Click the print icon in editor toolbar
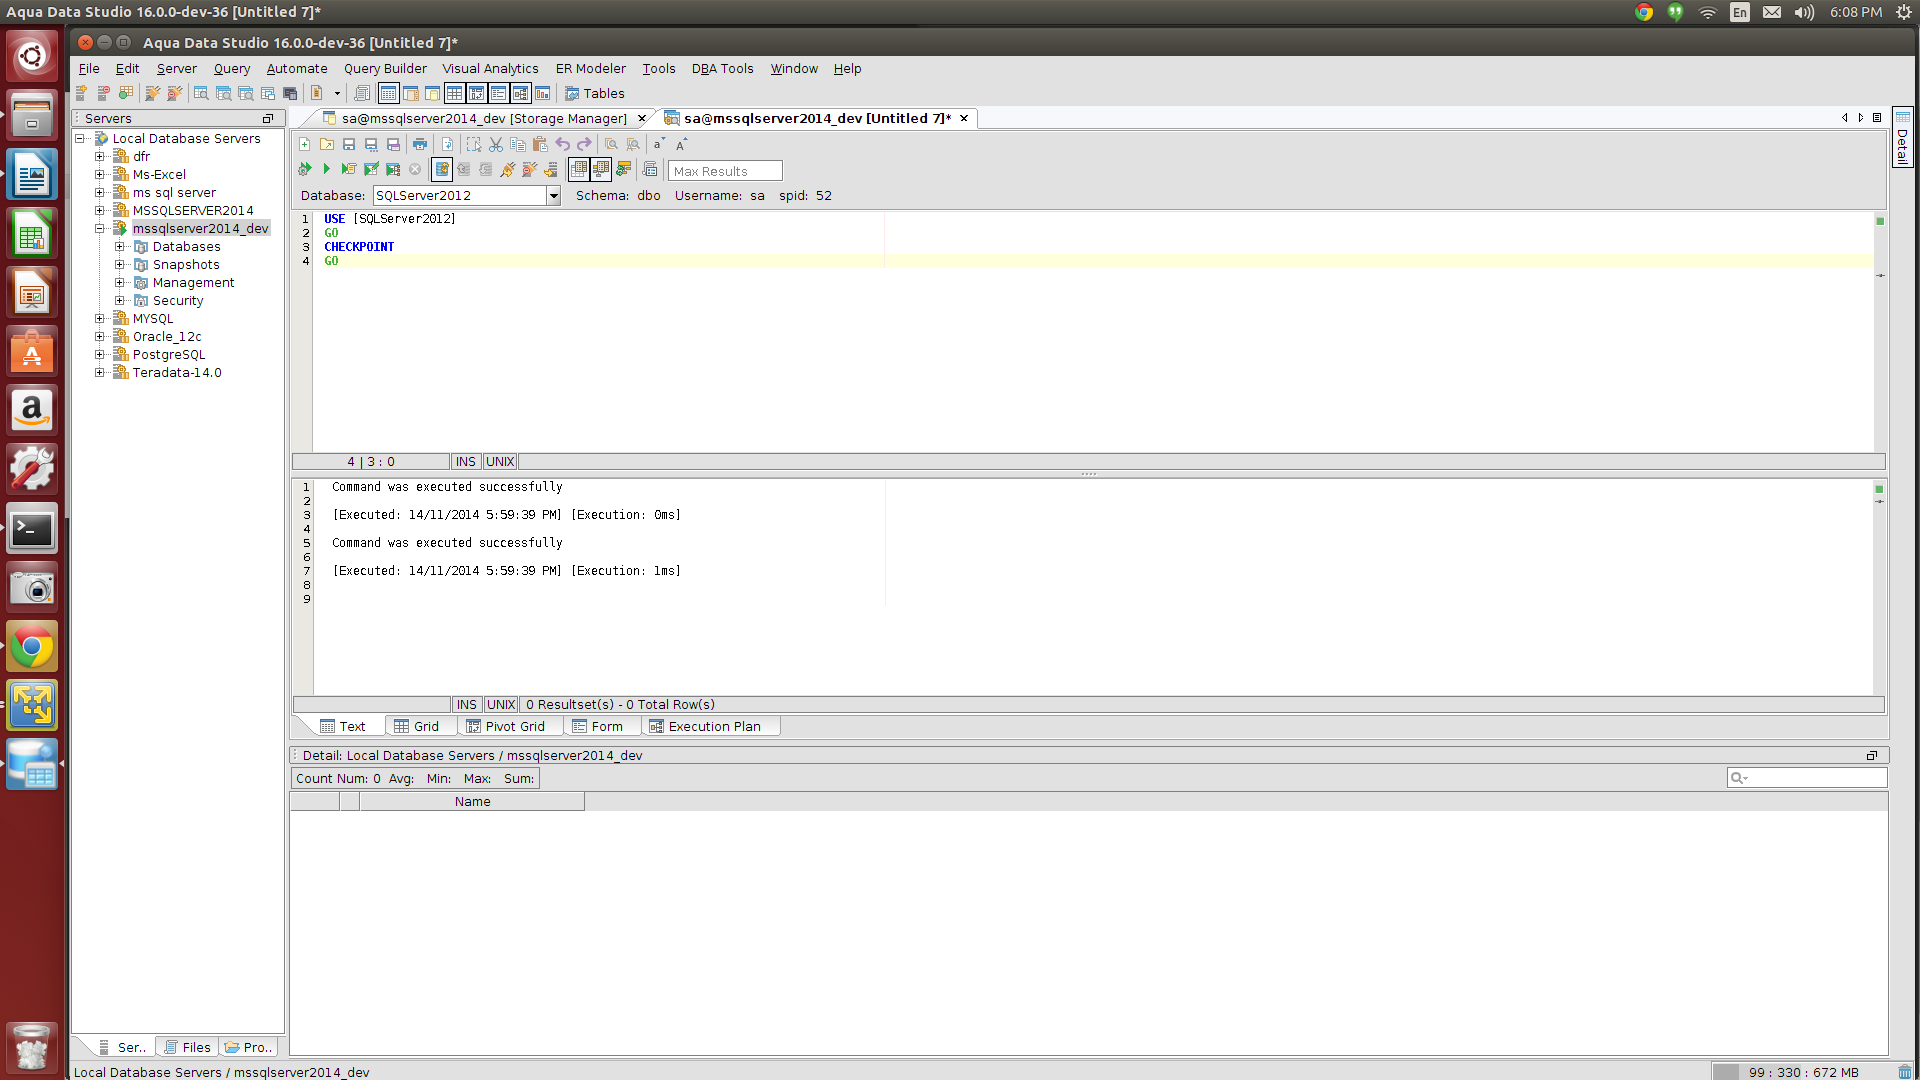The image size is (1920, 1080). point(420,144)
